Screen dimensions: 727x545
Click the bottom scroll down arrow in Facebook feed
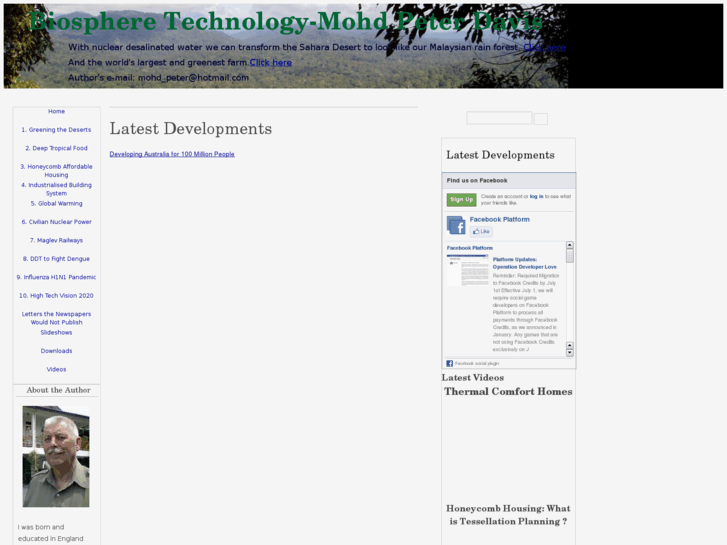(570, 353)
